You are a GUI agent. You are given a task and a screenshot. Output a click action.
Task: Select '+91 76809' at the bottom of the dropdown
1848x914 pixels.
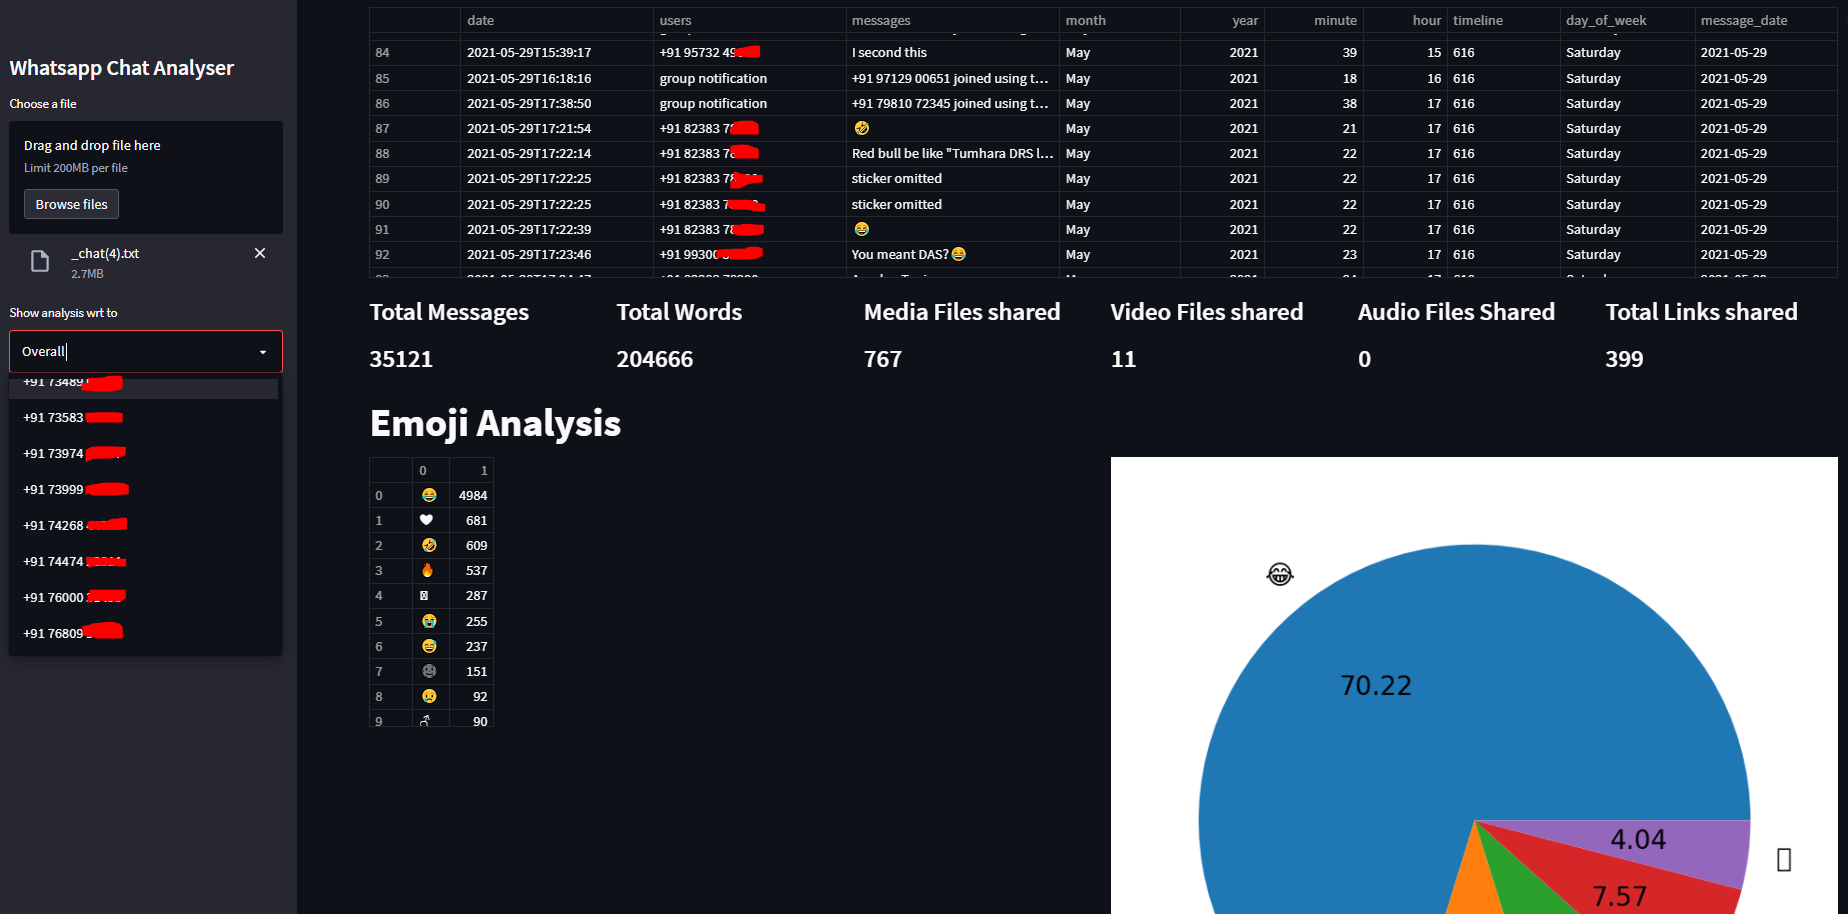(x=71, y=632)
